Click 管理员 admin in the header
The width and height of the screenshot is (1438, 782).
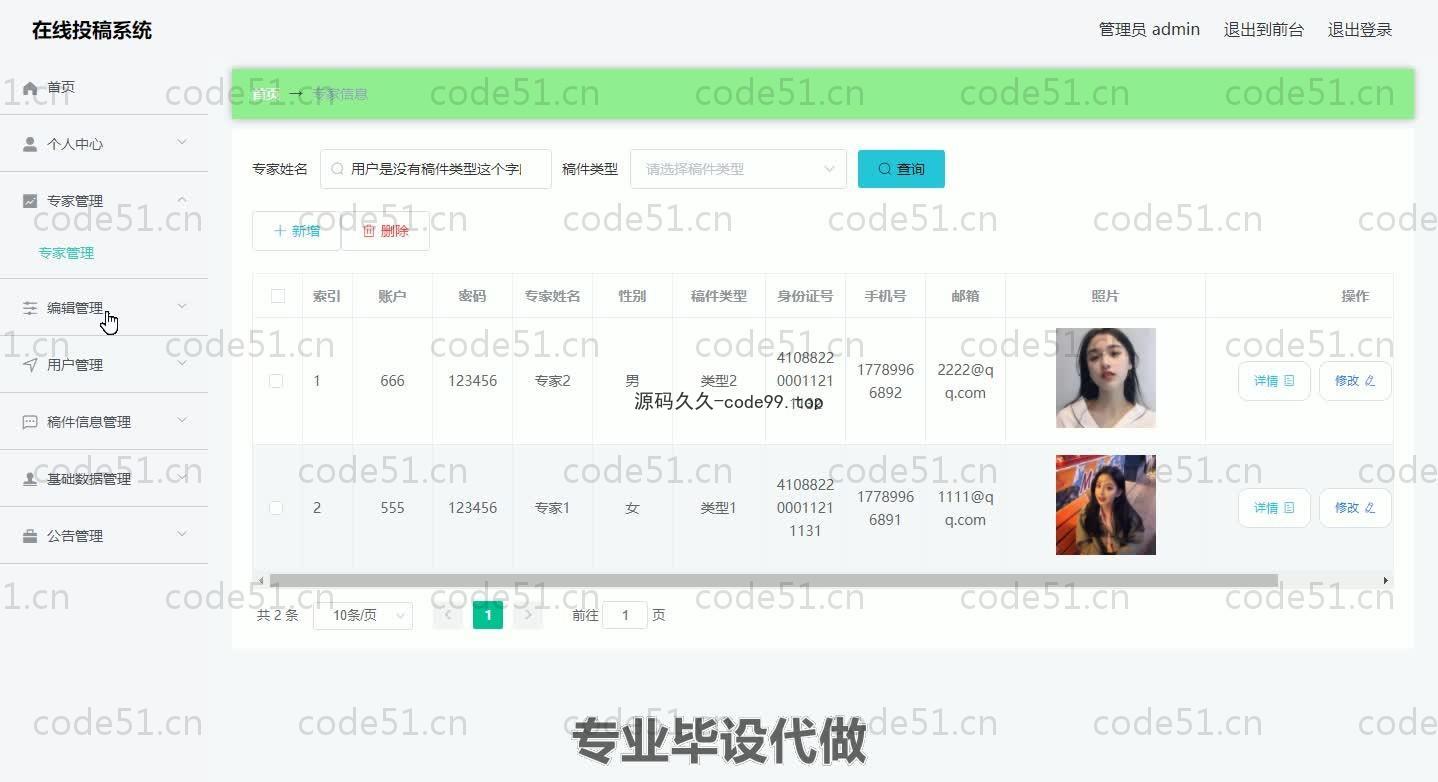[1149, 30]
